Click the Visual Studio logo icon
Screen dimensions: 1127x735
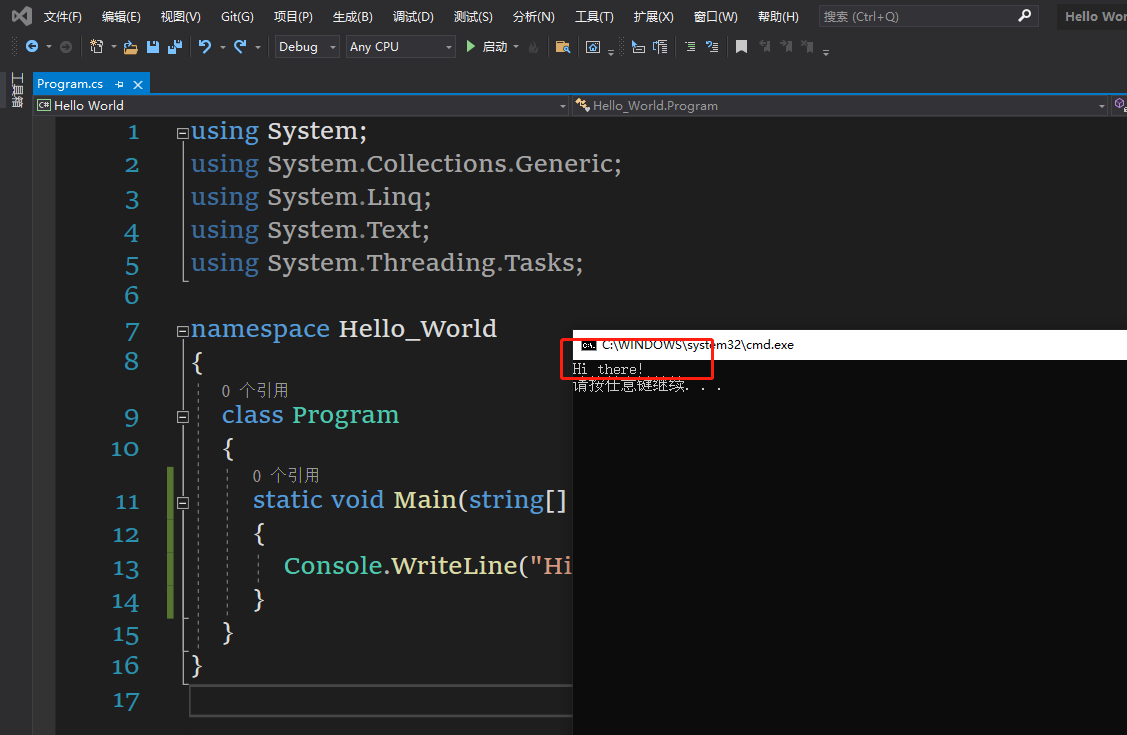pyautogui.click(x=22, y=16)
